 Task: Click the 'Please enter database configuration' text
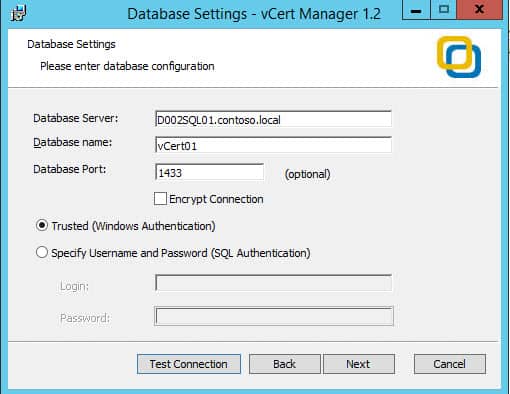[x=127, y=66]
